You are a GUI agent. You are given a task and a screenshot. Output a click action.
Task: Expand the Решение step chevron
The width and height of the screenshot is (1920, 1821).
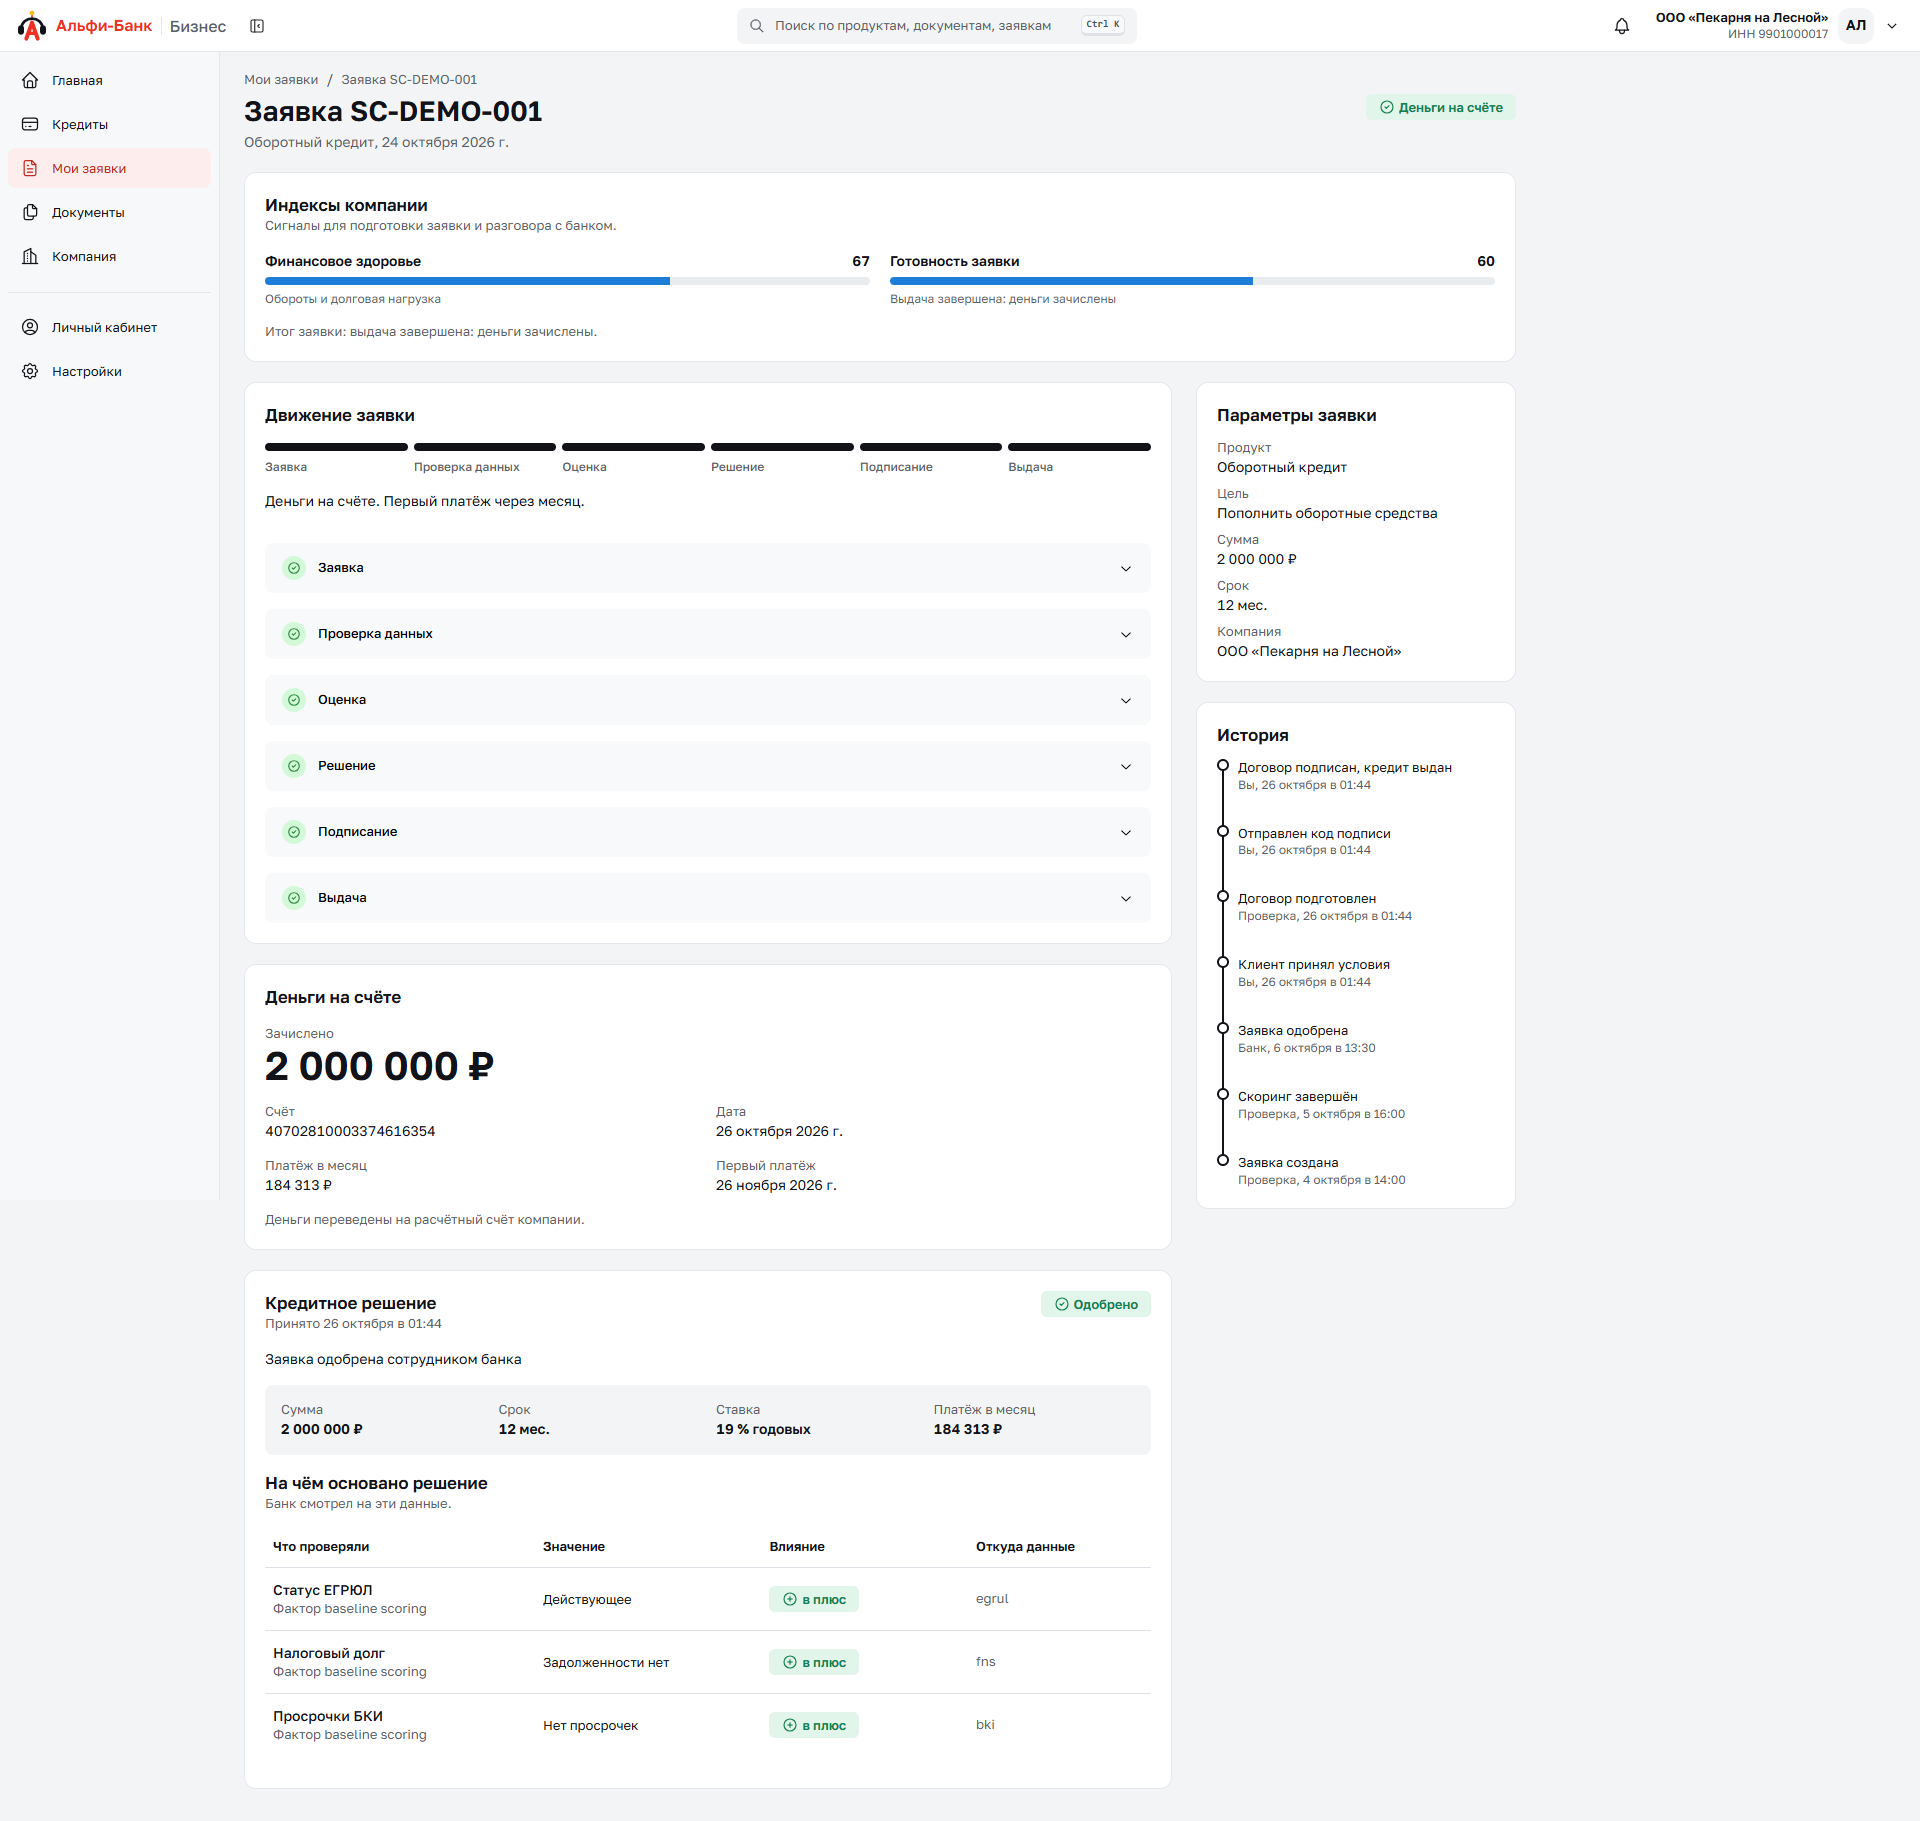point(1126,766)
